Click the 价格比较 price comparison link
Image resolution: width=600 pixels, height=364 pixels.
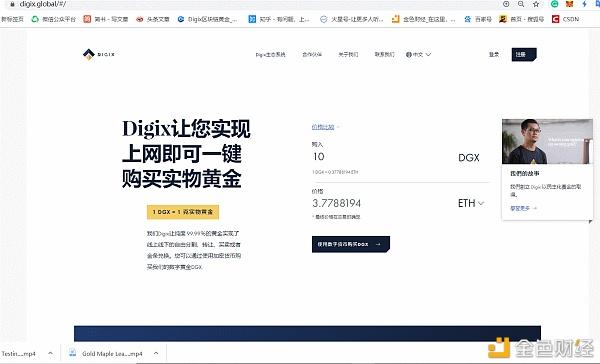click(x=323, y=127)
